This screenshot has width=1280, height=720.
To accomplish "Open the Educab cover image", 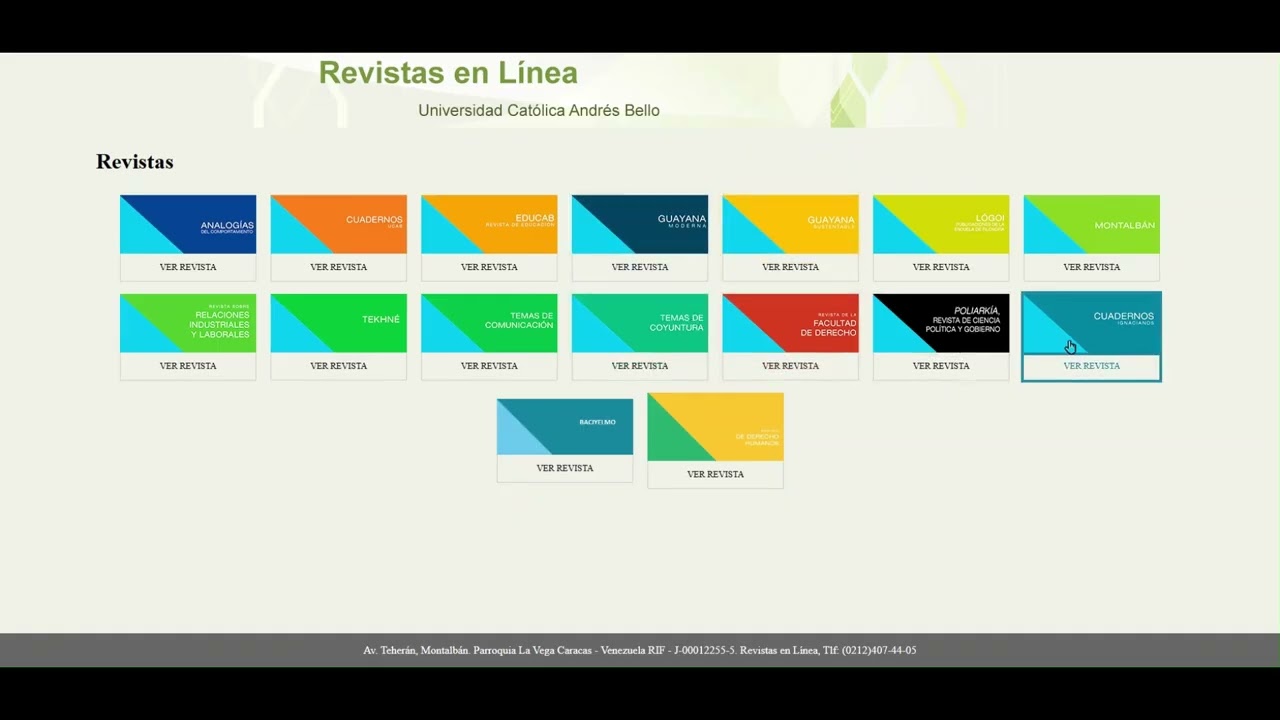I will tap(489, 224).
